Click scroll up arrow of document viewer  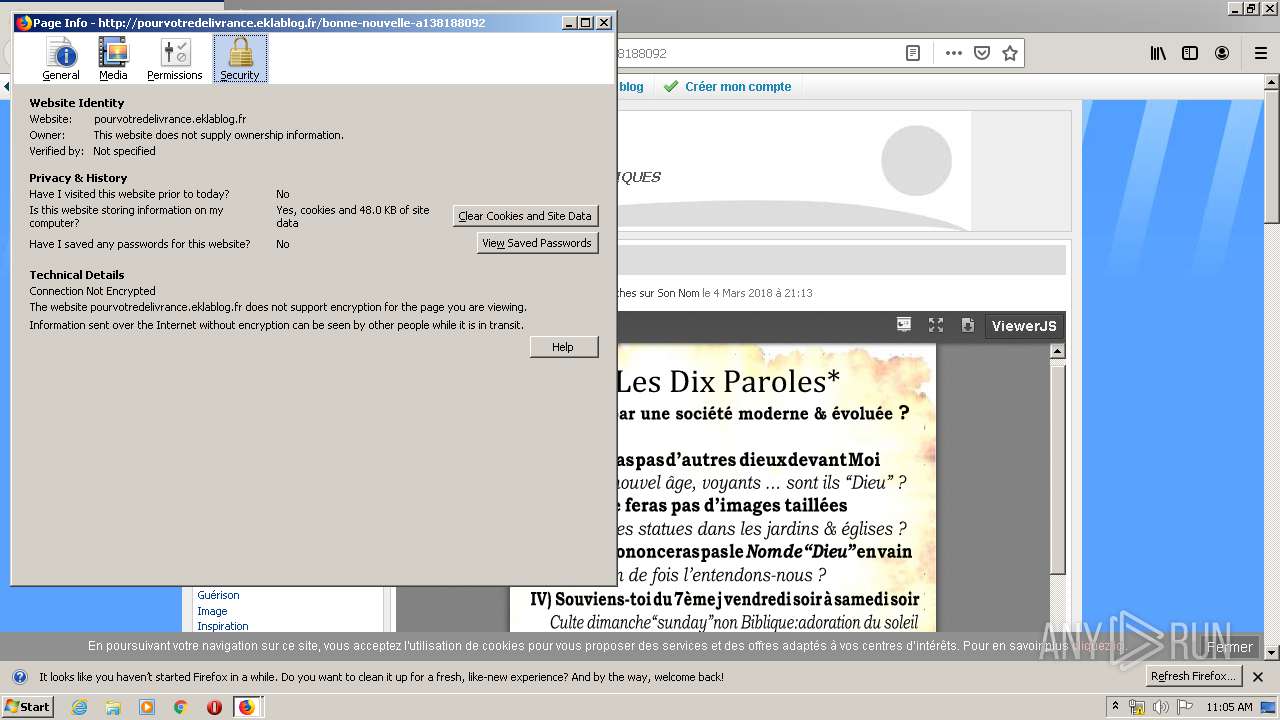(x=1058, y=351)
